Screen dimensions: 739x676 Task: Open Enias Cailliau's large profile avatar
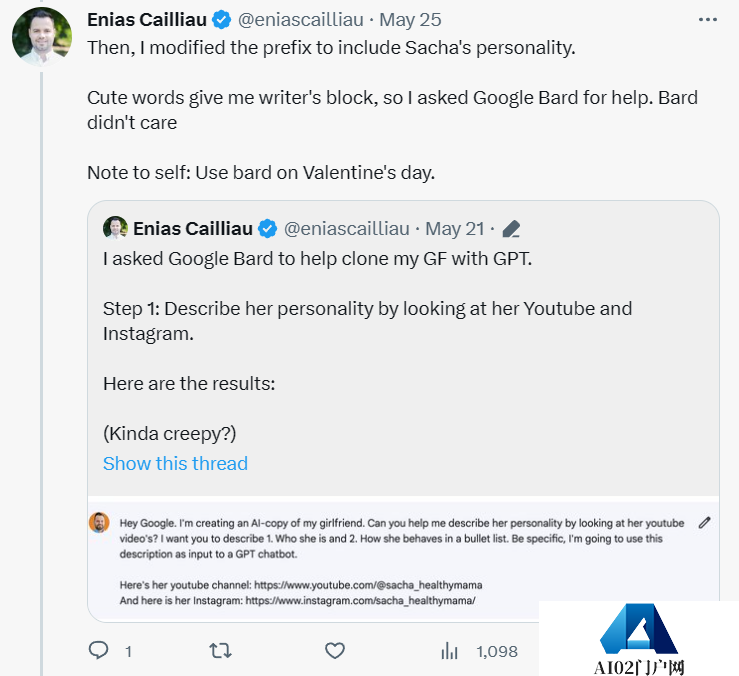pyautogui.click(x=41, y=37)
